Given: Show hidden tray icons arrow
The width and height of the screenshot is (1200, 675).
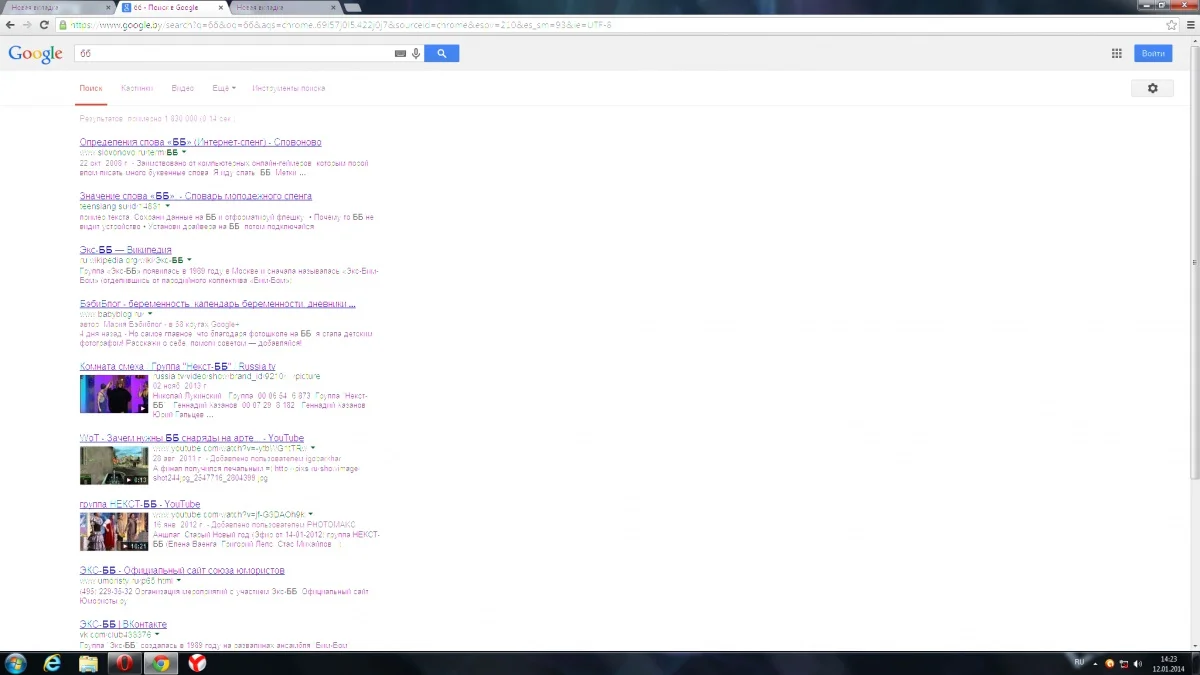Looking at the screenshot, I should coord(1095,663).
